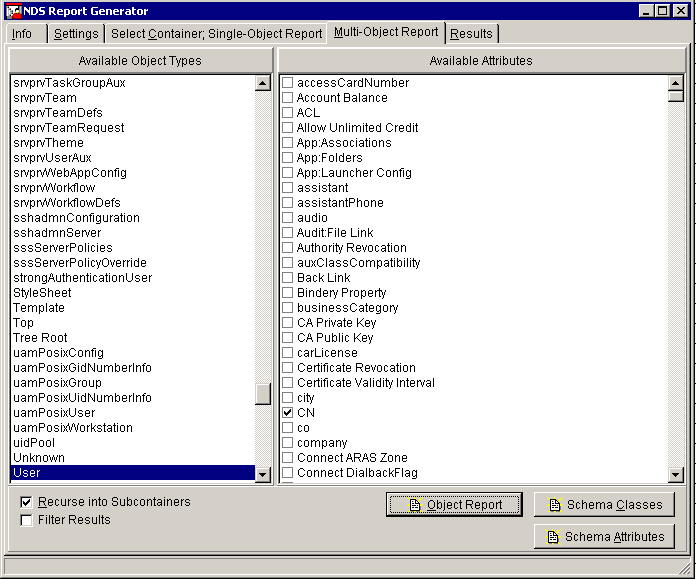Screen dimensions: 696x579
Task: Select the StyleSheet object type
Action: click(133, 293)
